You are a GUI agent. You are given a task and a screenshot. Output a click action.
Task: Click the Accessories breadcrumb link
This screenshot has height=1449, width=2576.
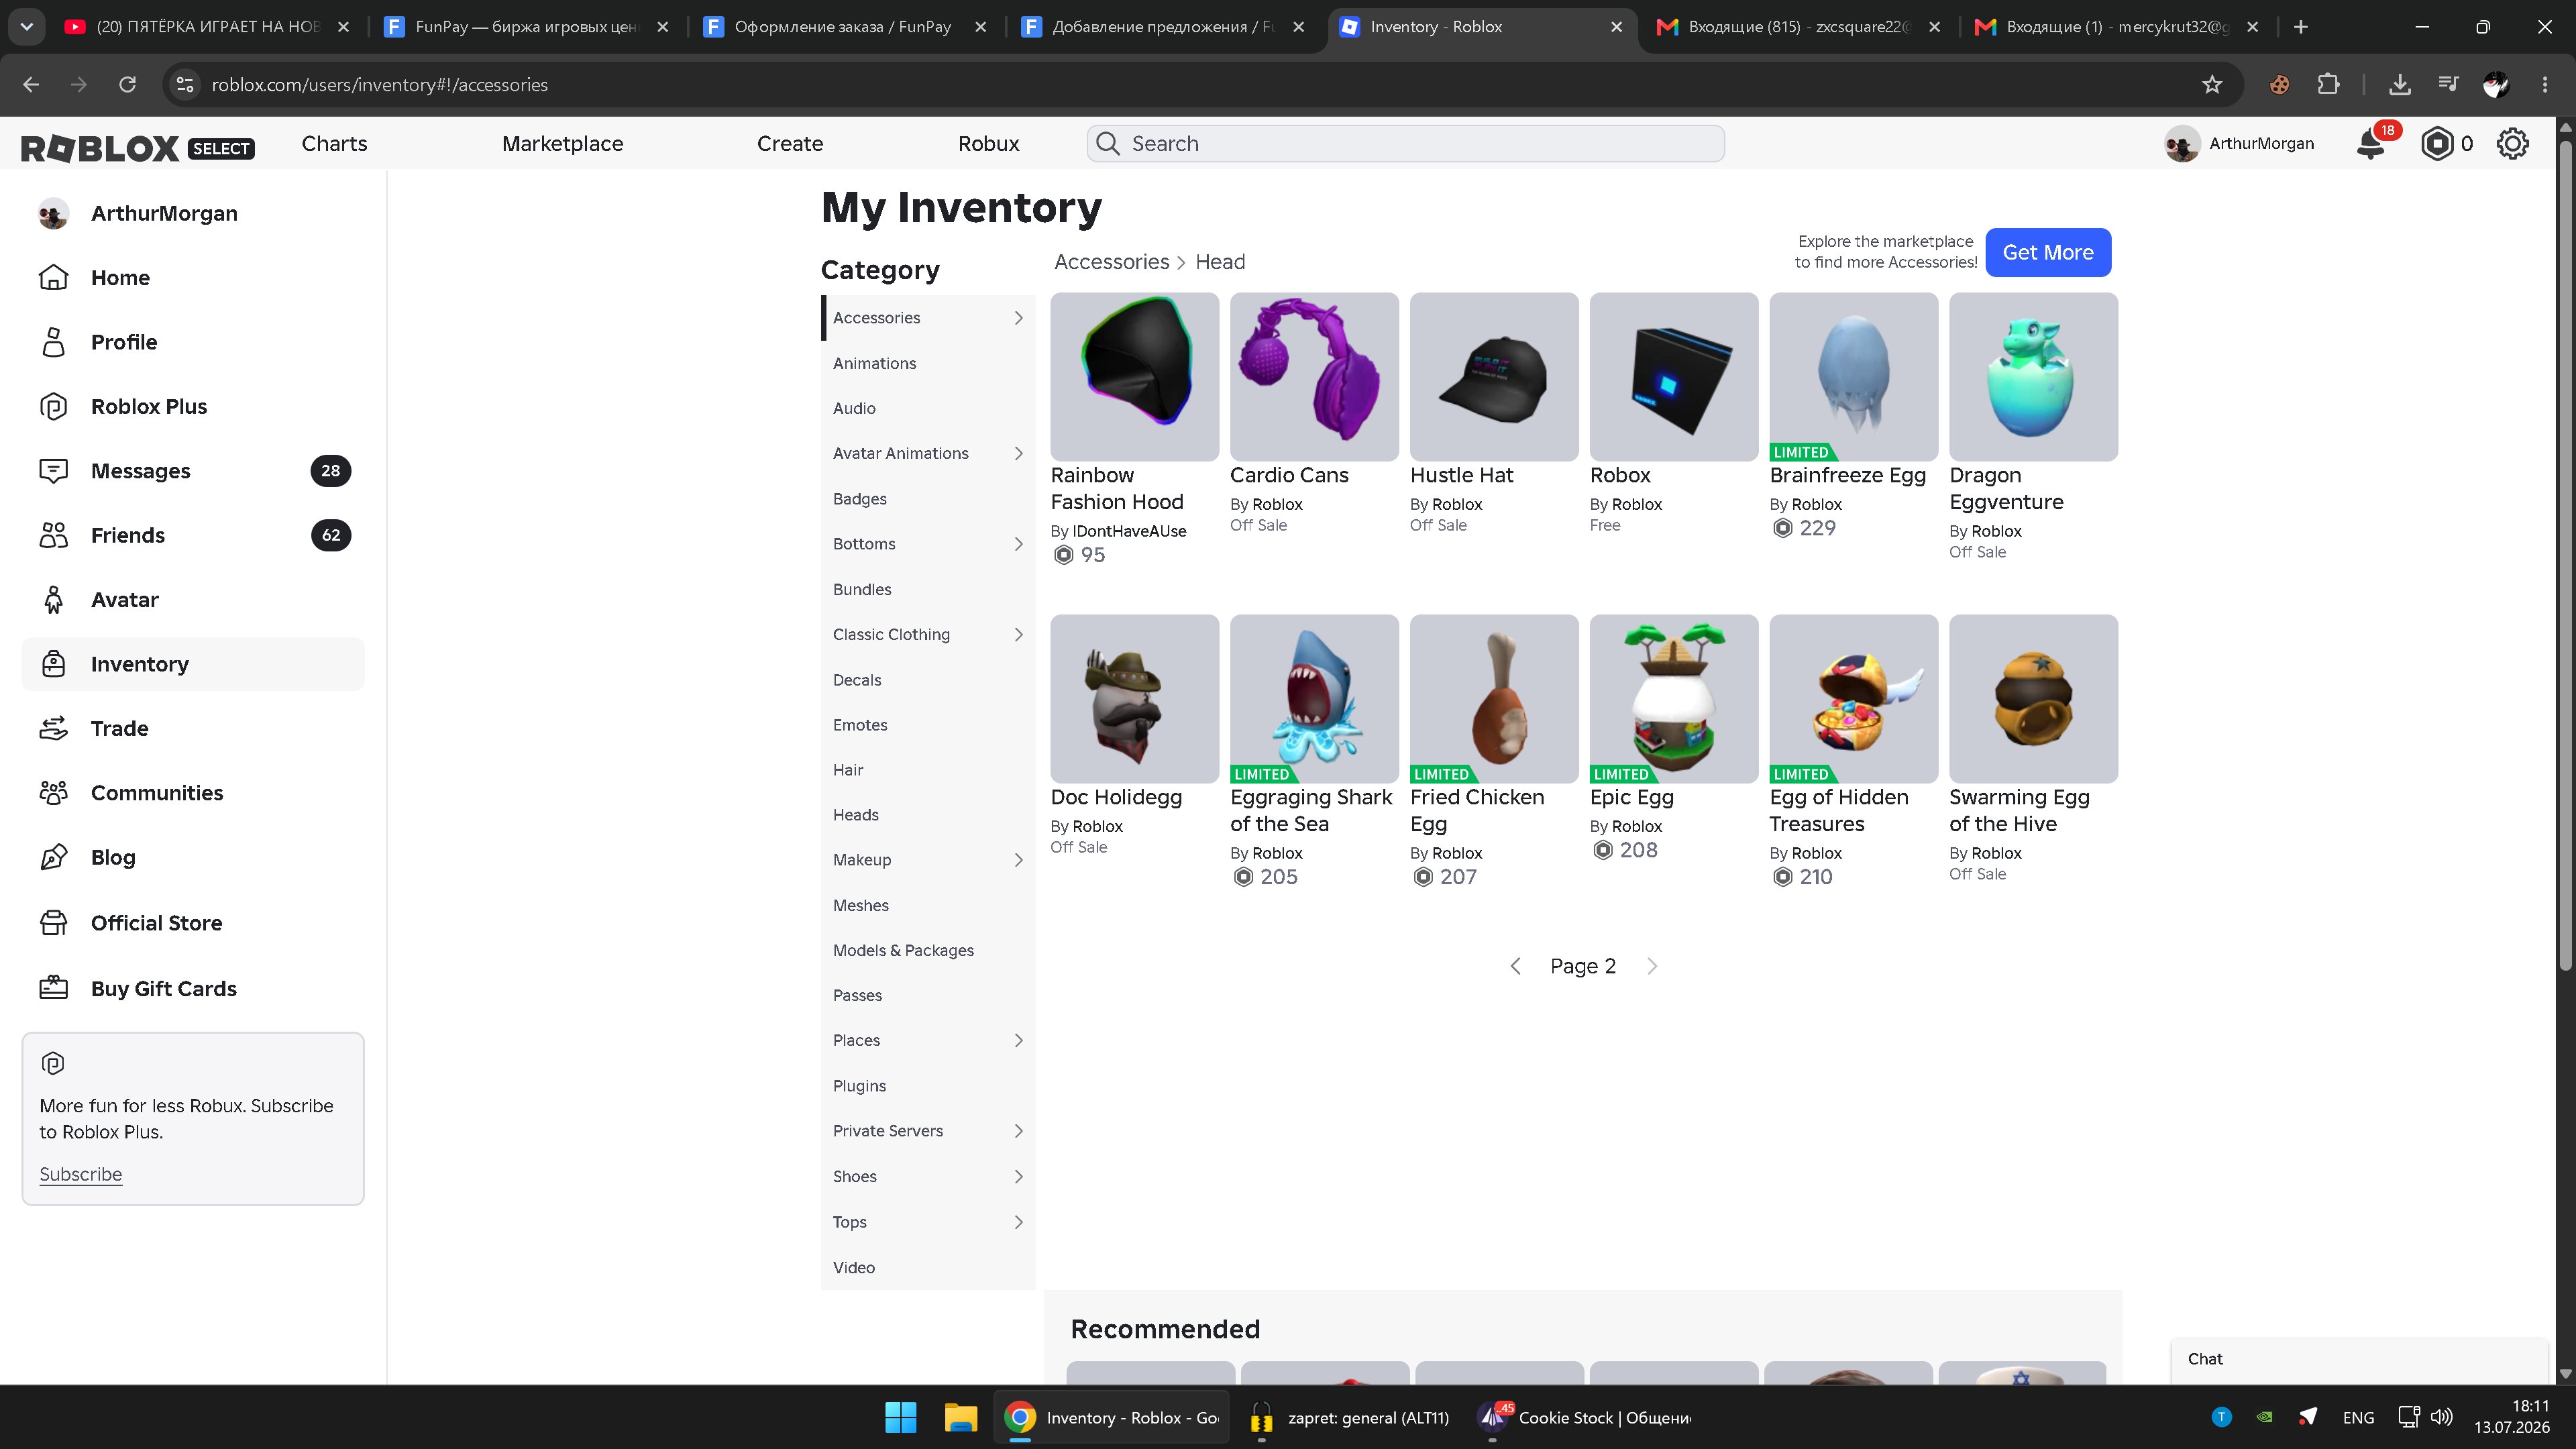tap(1111, 262)
